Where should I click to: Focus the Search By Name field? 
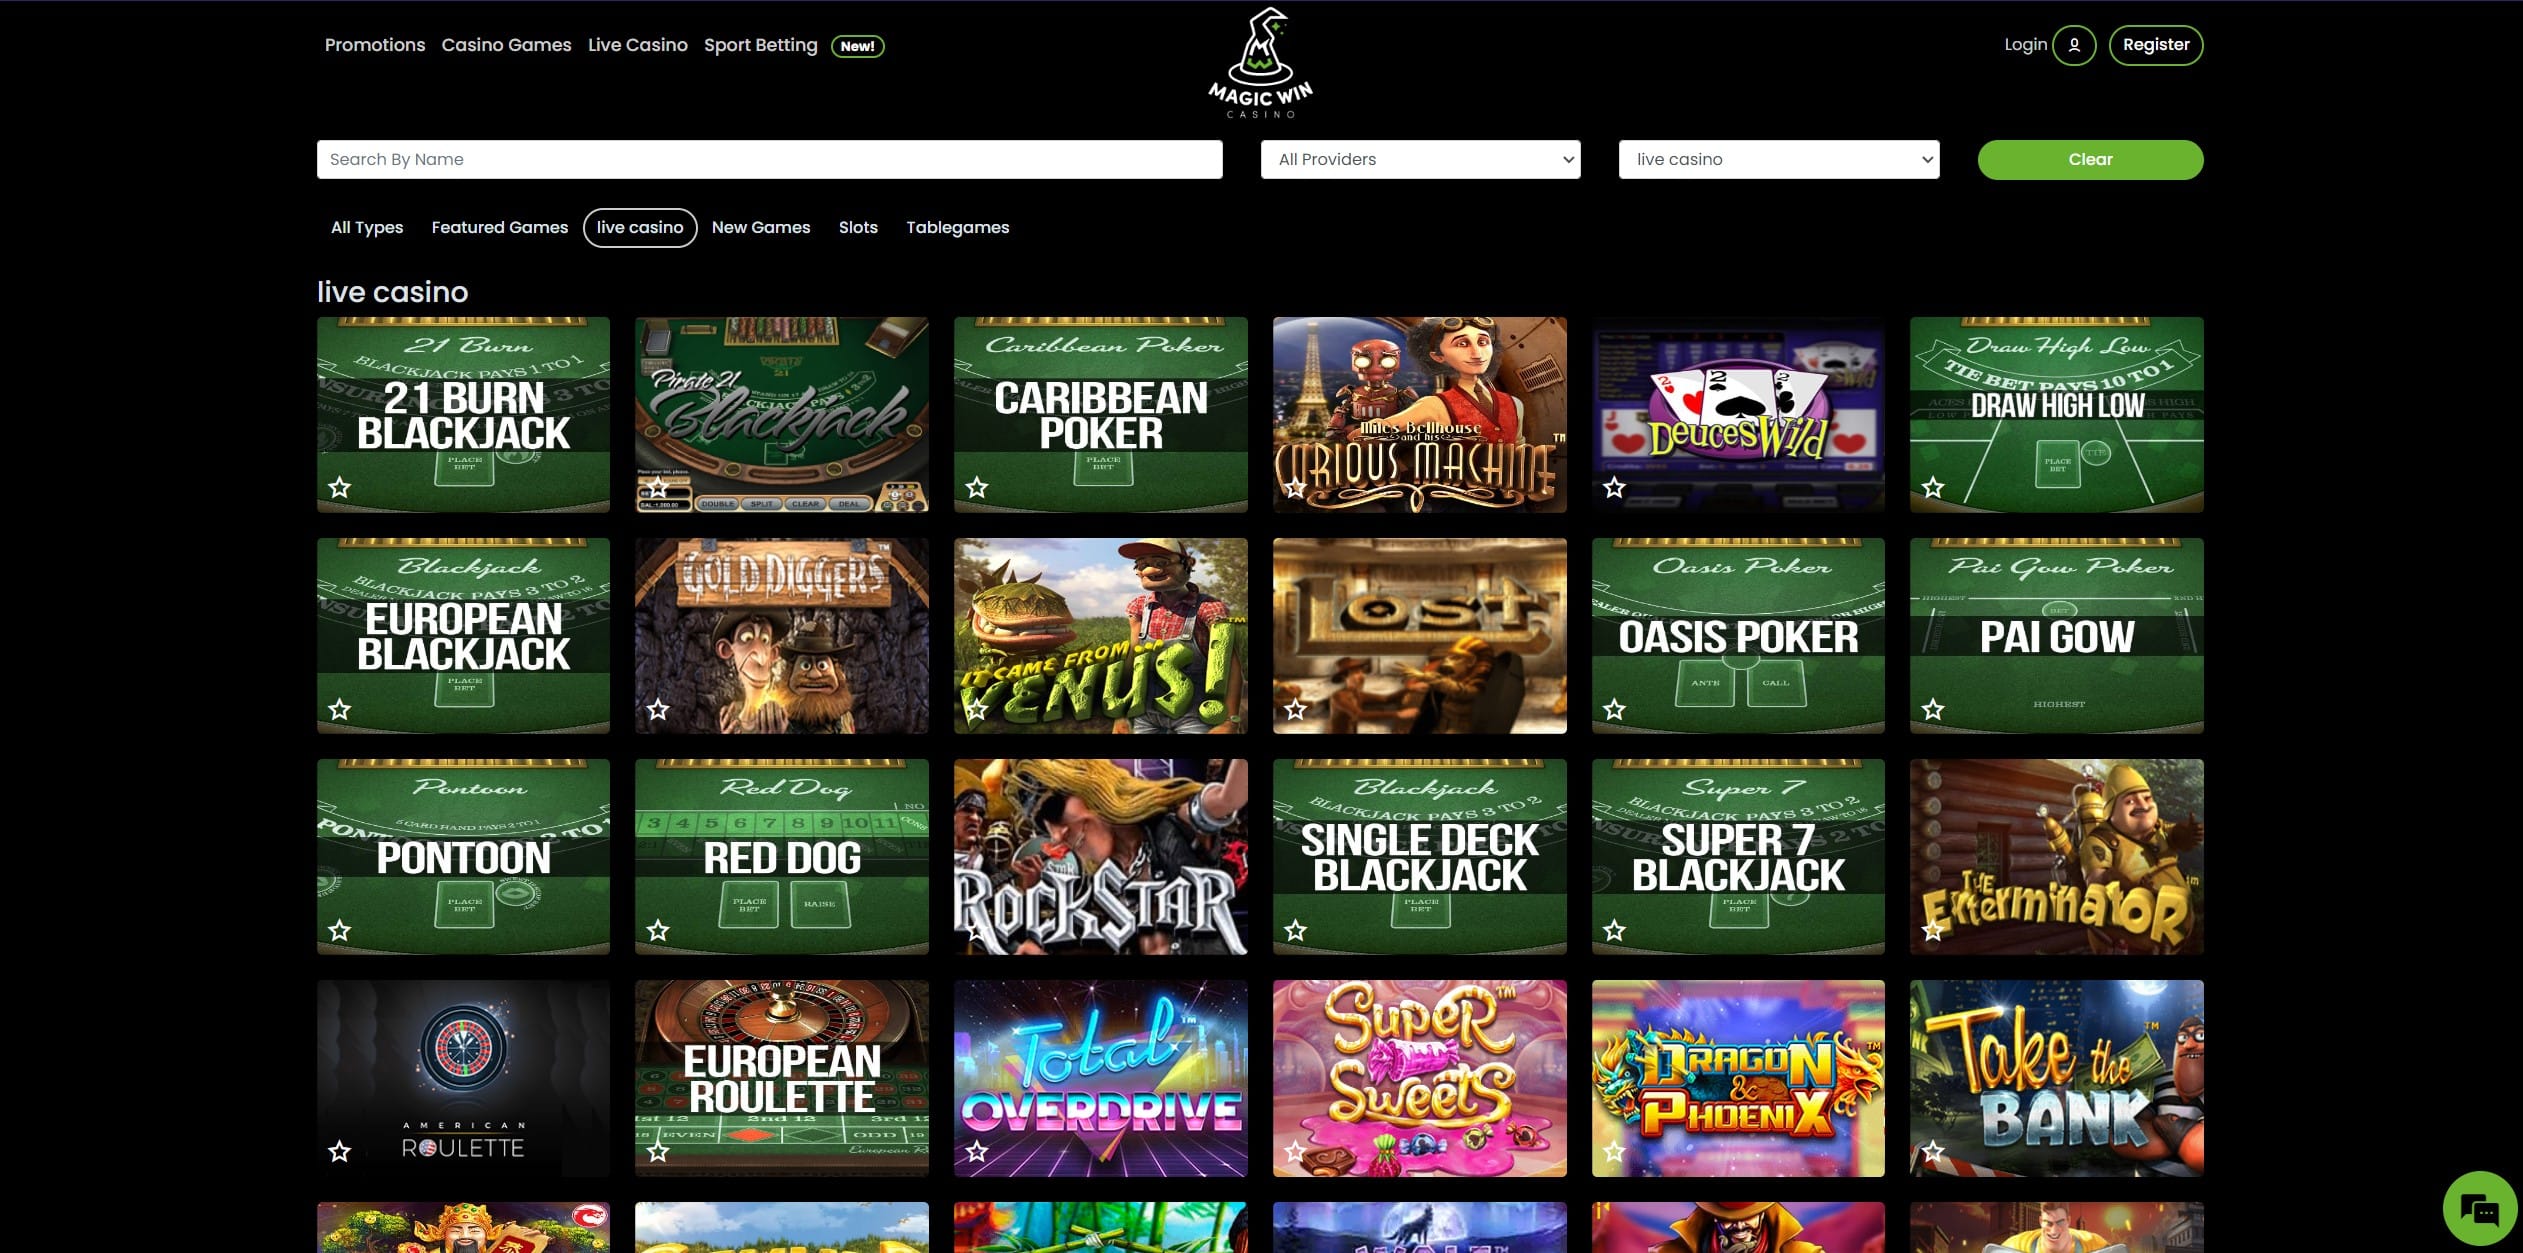pos(769,160)
